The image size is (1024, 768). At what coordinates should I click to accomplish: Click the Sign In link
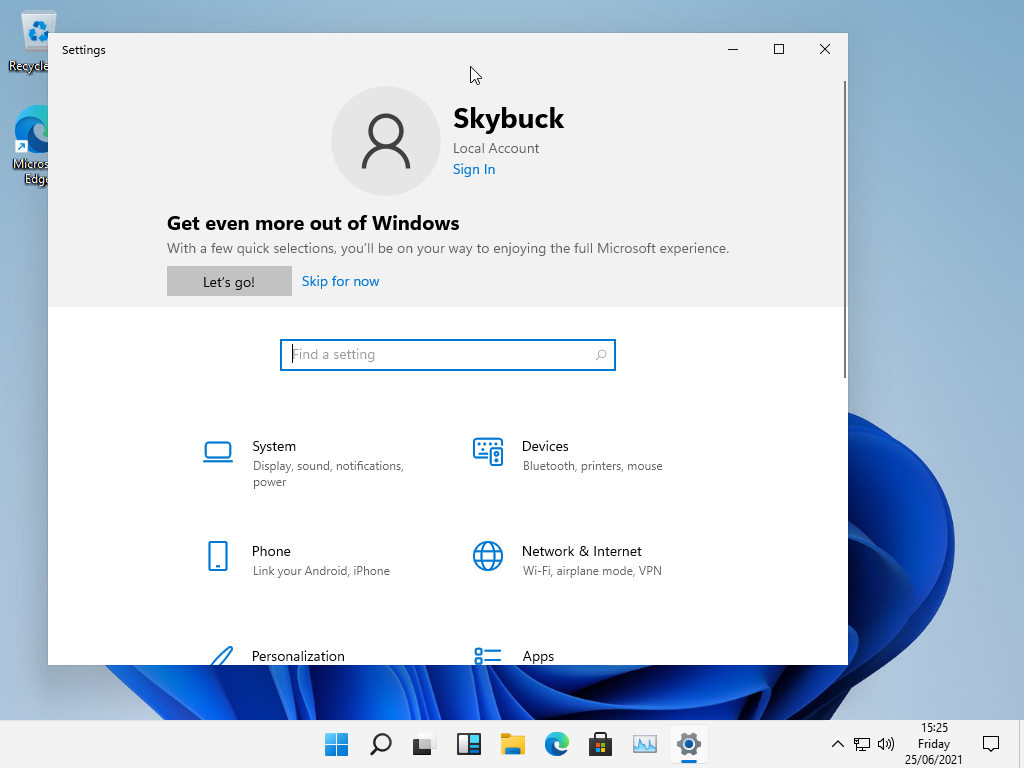[474, 170]
